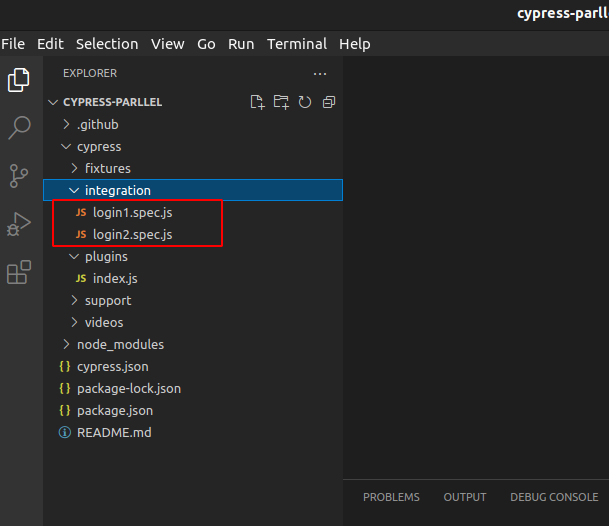Viewport: 609px width, 526px height.
Task: Collapse the integration folder chevron
Action: pos(74,190)
